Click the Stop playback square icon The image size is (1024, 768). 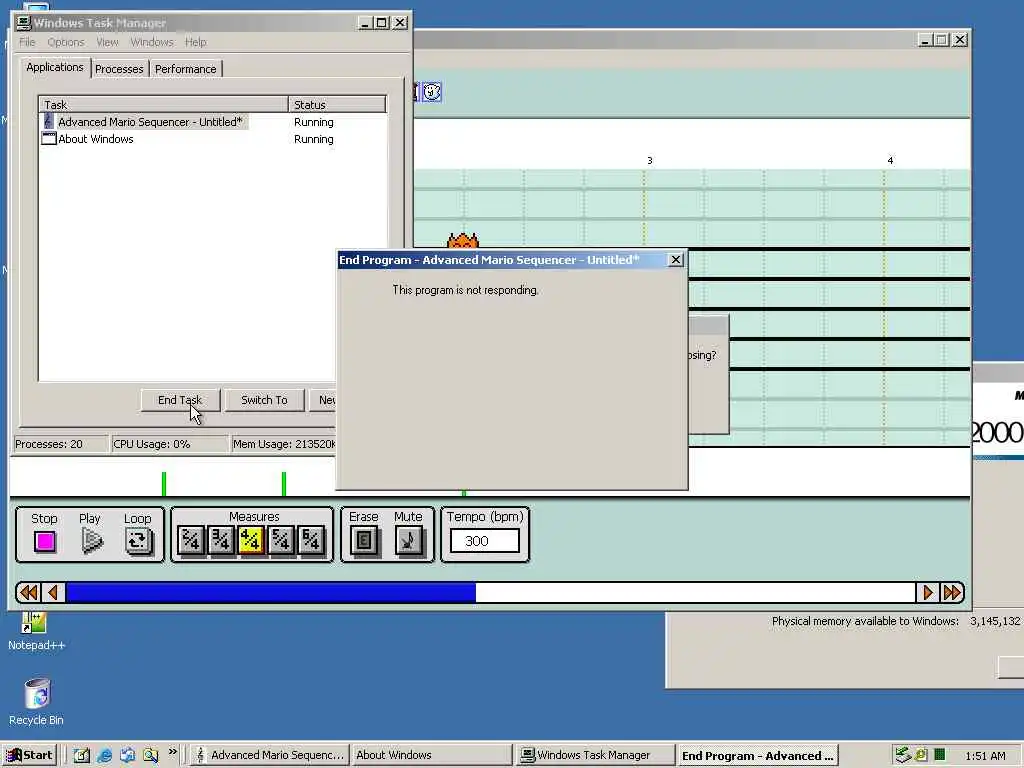[45, 541]
